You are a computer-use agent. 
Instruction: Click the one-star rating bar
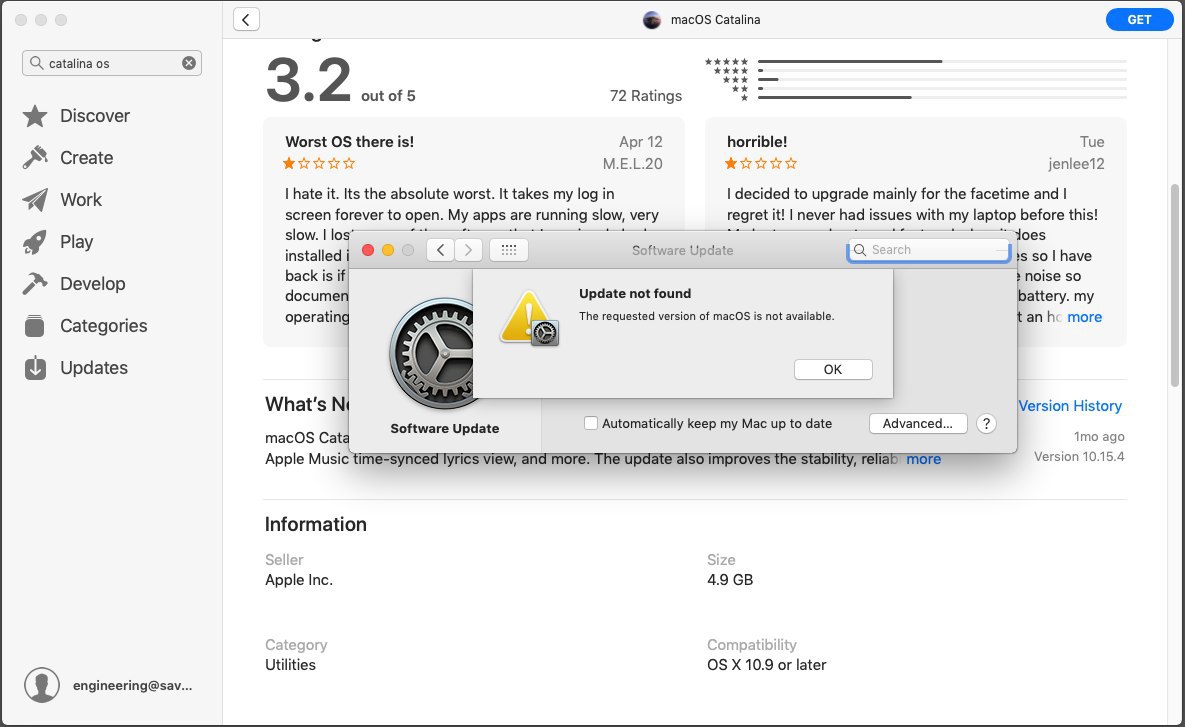(942, 97)
